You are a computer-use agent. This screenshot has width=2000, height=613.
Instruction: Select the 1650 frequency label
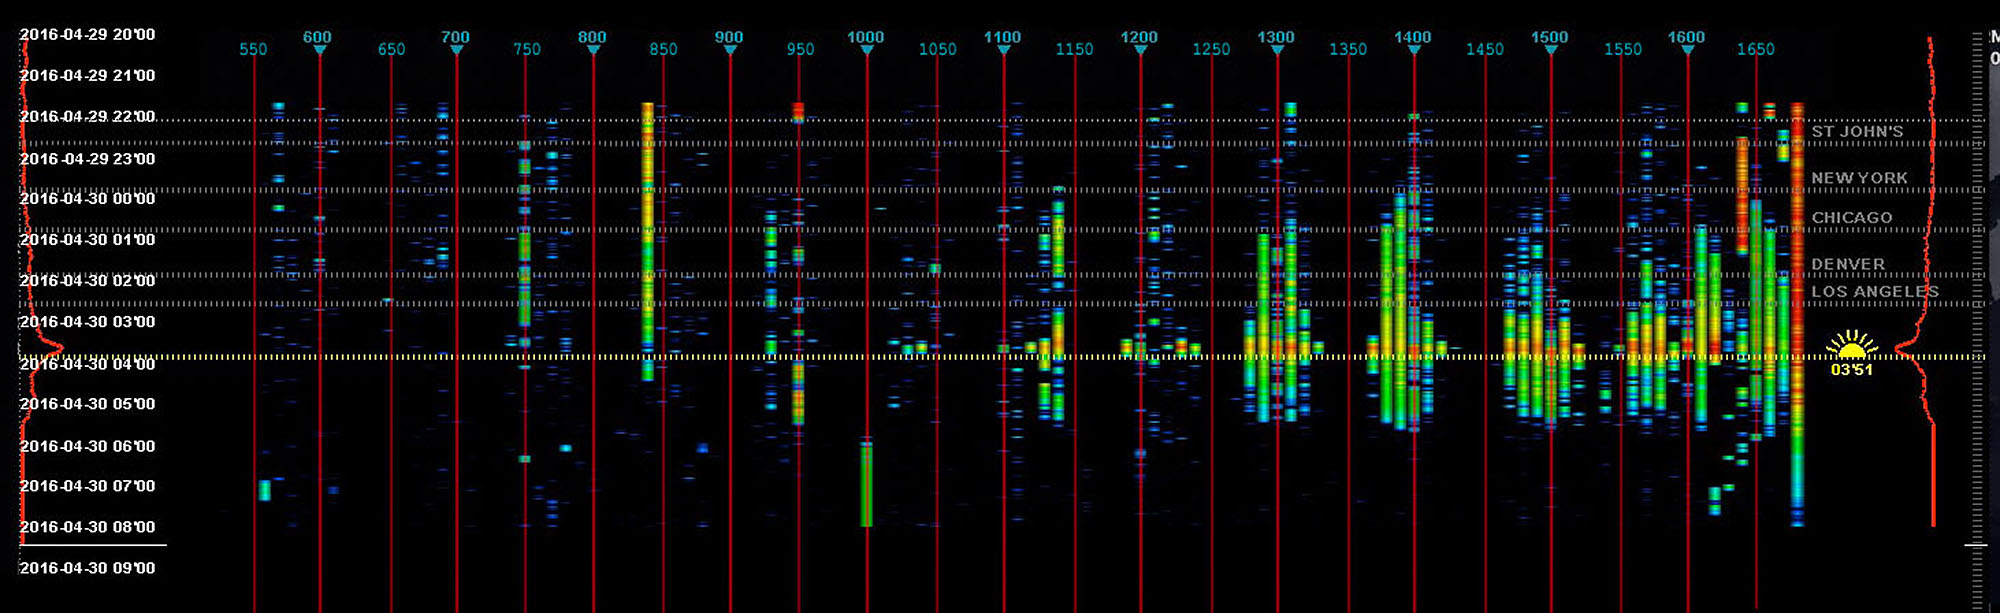coord(1755,49)
